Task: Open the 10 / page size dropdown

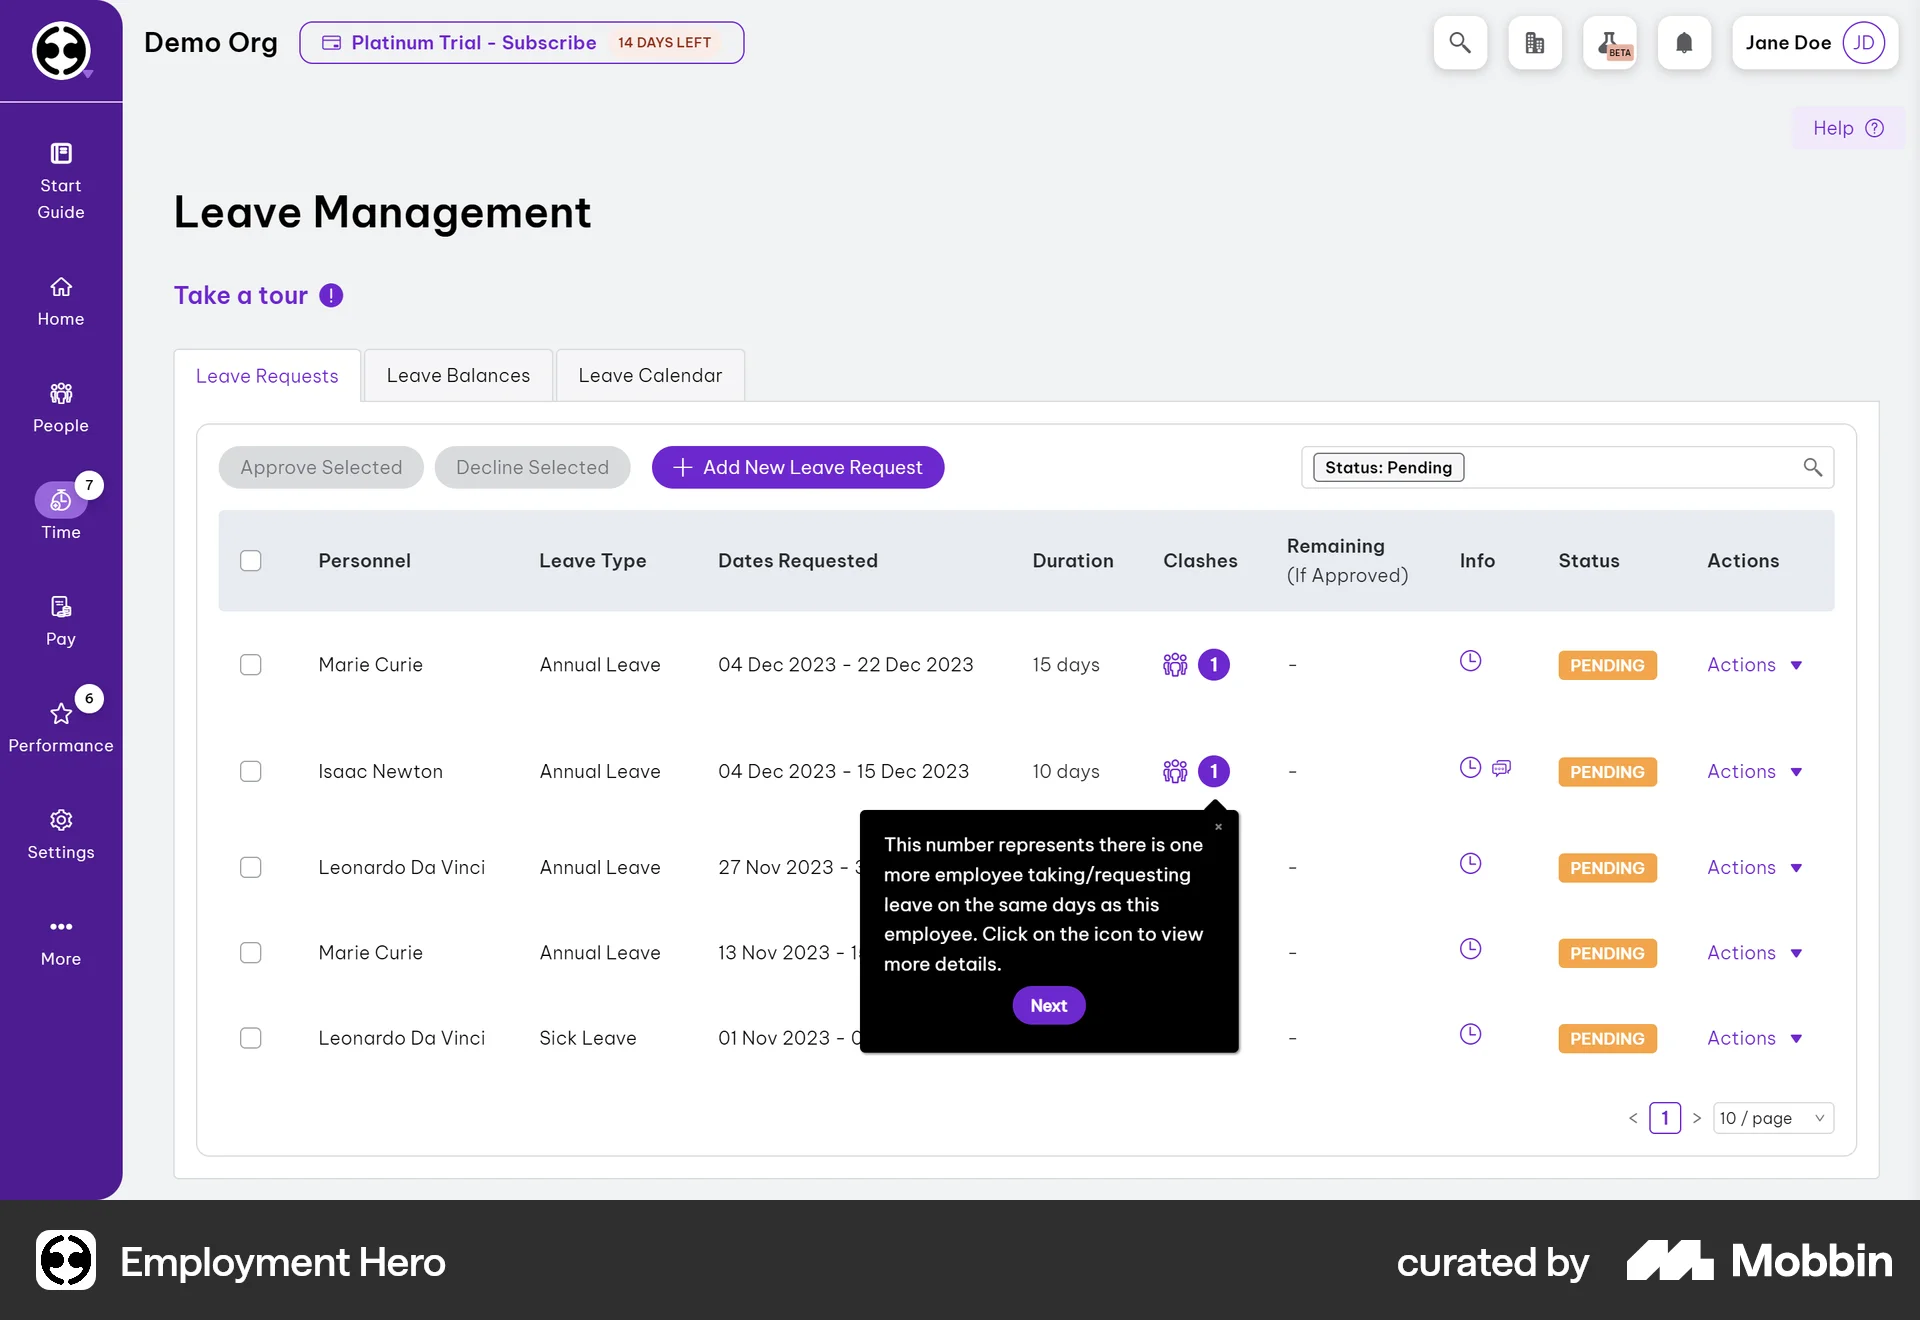Action: click(1772, 1118)
